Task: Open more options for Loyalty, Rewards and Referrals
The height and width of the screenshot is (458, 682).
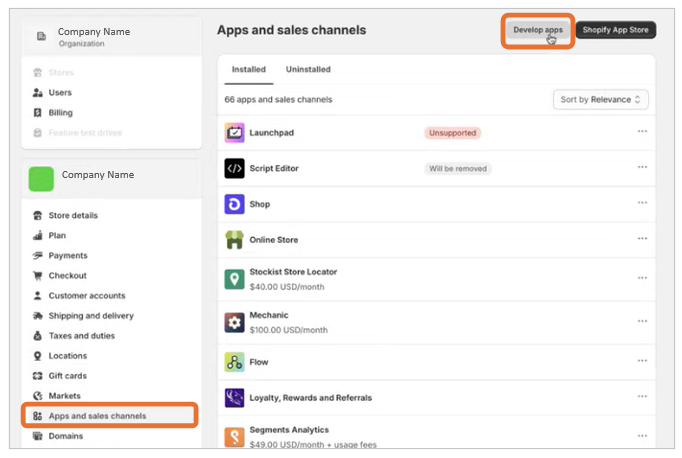Action: point(642,396)
